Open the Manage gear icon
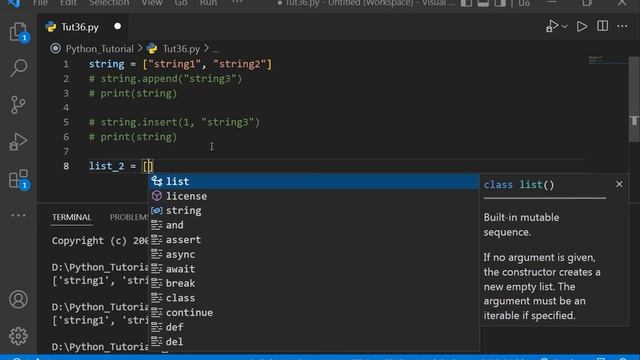The image size is (640, 360). (18, 336)
